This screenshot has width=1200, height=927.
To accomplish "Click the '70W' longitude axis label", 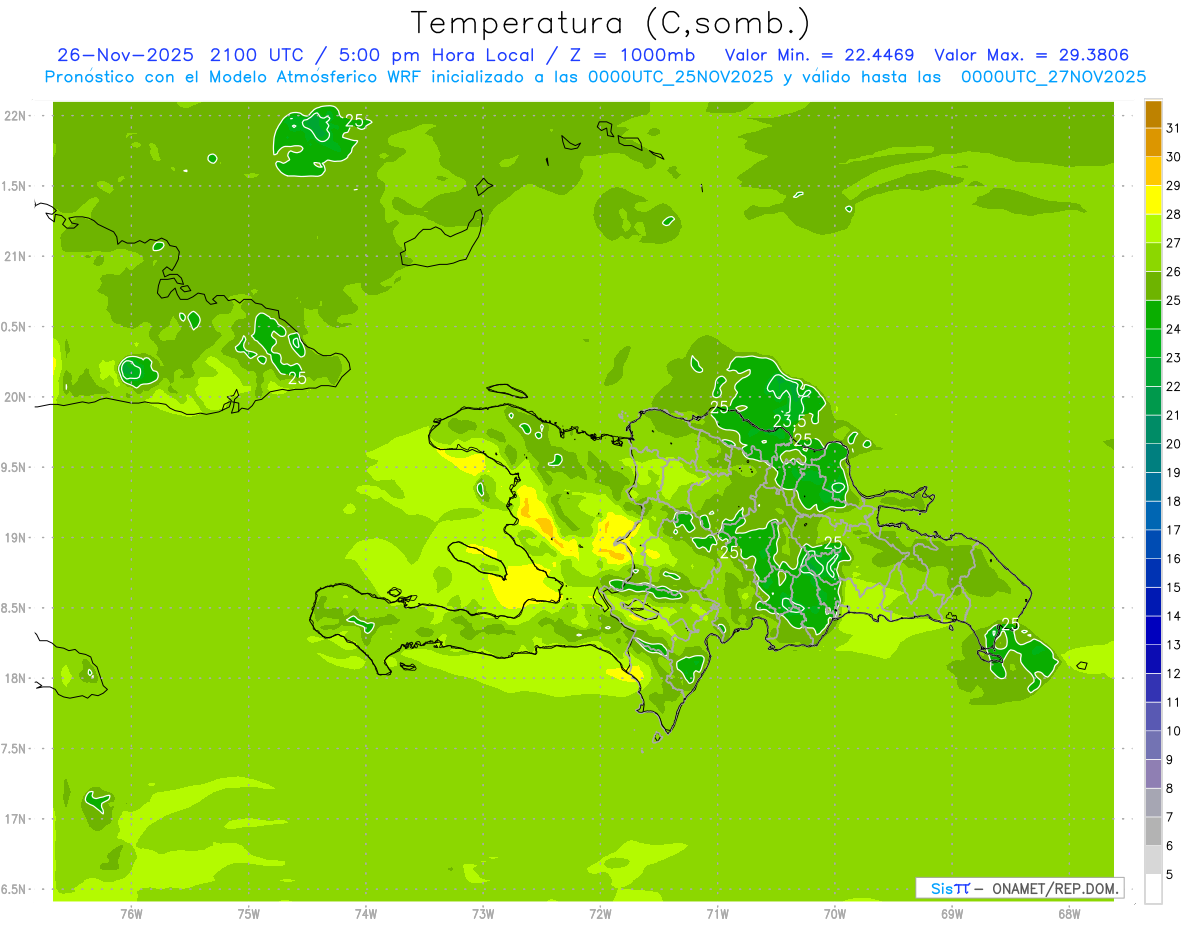I will pos(835,913).
